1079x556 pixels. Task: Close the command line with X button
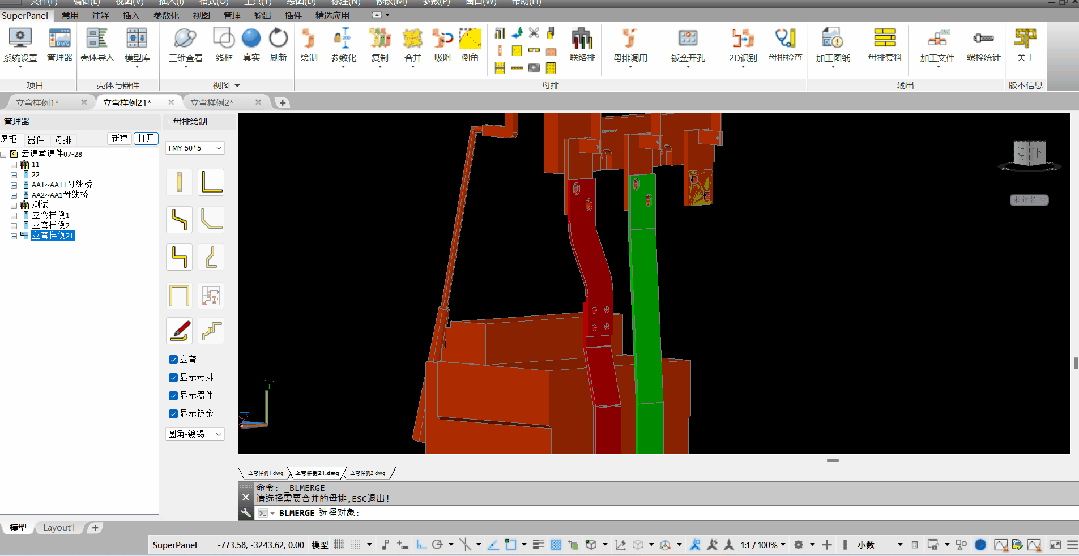pyautogui.click(x=246, y=498)
